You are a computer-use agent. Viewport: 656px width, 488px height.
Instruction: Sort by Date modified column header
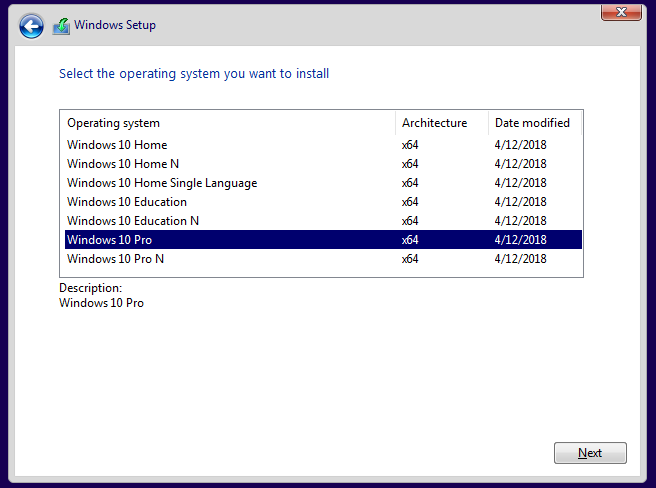pos(535,123)
